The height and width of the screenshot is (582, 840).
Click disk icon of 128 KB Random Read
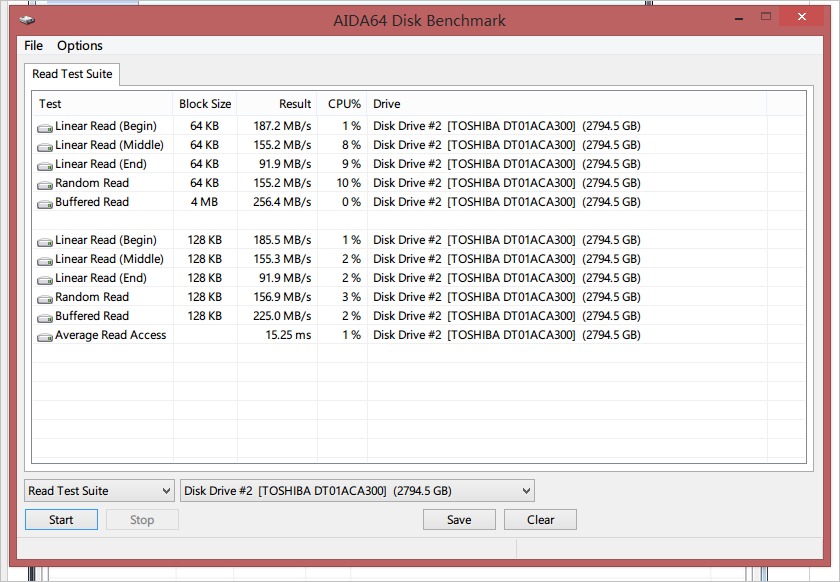coord(44,299)
